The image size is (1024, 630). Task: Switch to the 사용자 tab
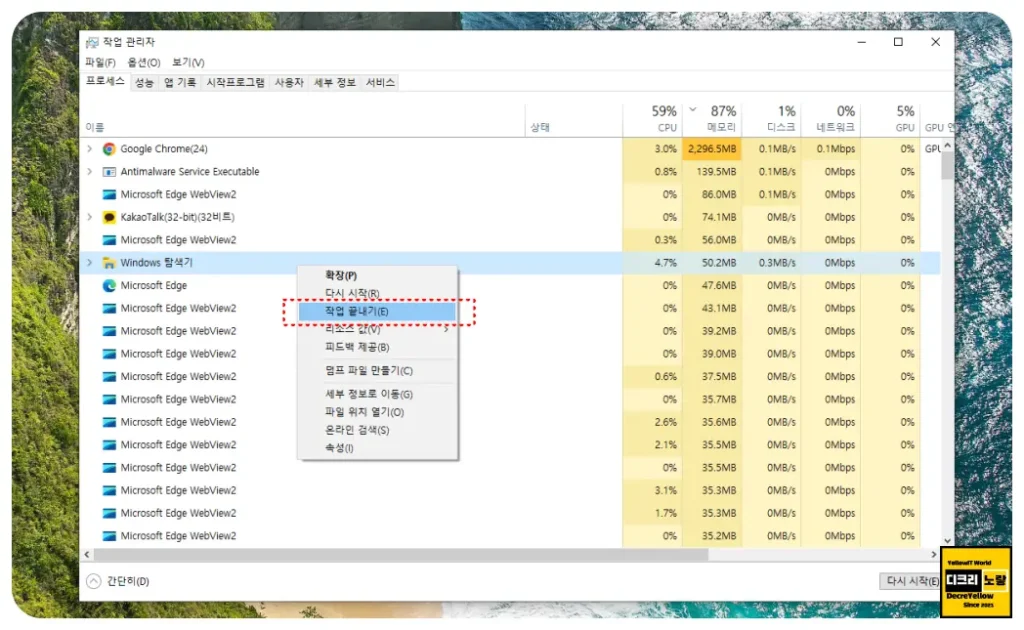(289, 82)
